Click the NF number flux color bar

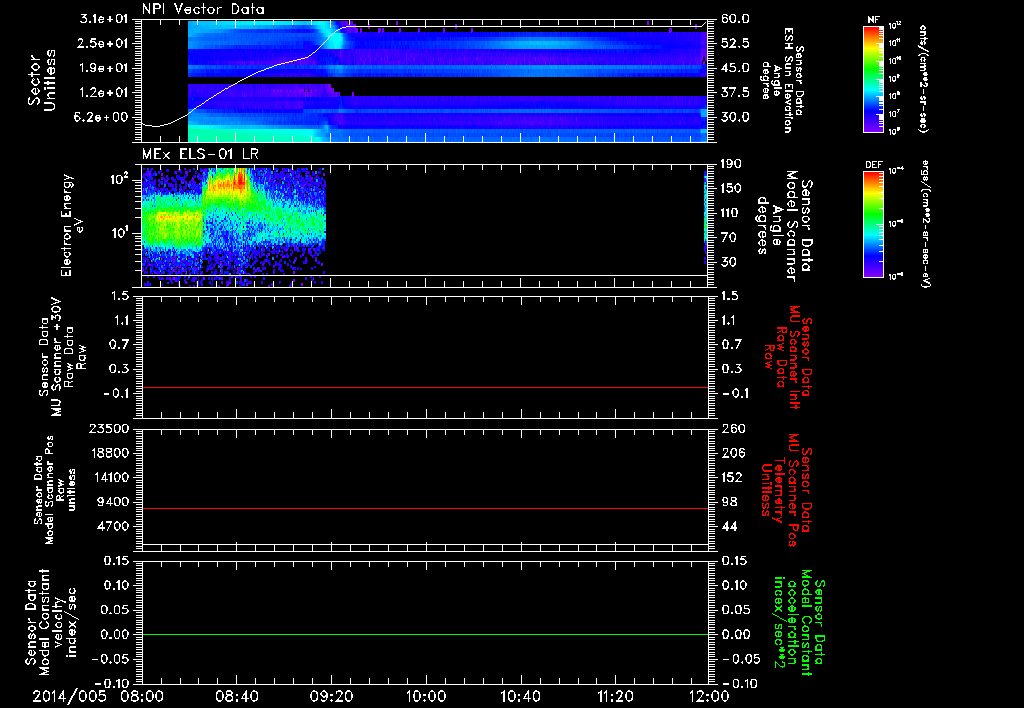[873, 78]
